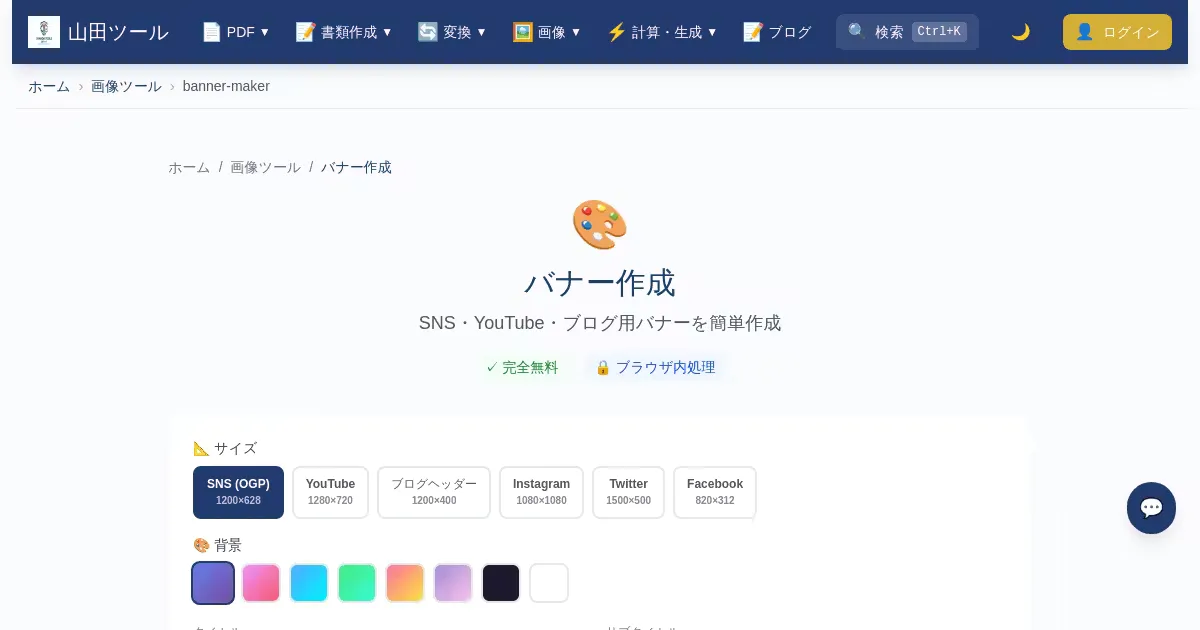Expand the PDF dropdown menu
1200x630 pixels.
pyautogui.click(x=236, y=32)
